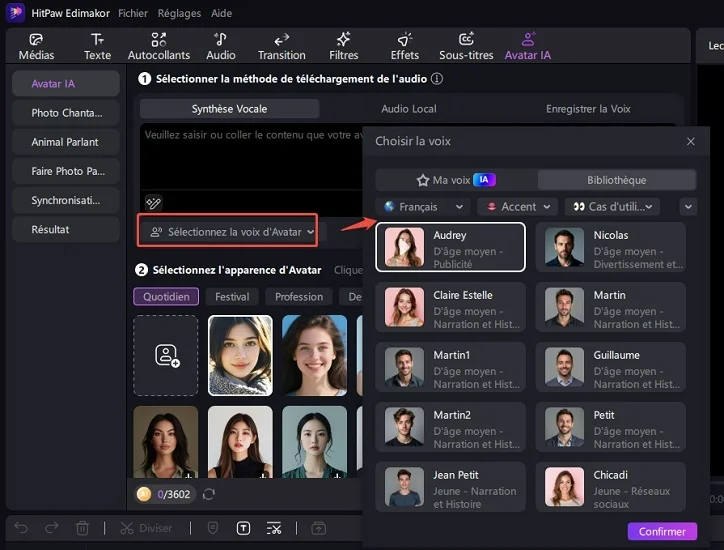Switch to the Audio Local tab
The width and height of the screenshot is (724, 550).
(408, 109)
